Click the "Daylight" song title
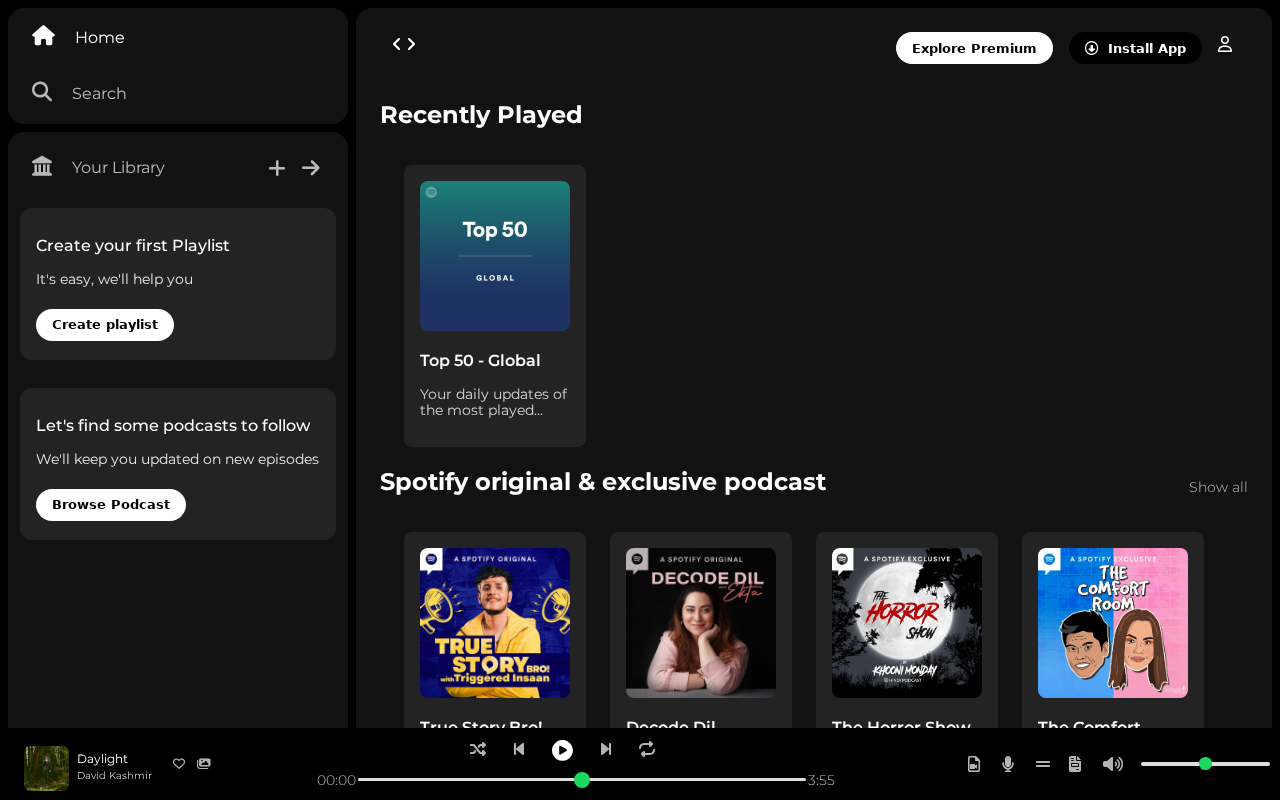Screen dimensions: 1280x800 [102, 759]
